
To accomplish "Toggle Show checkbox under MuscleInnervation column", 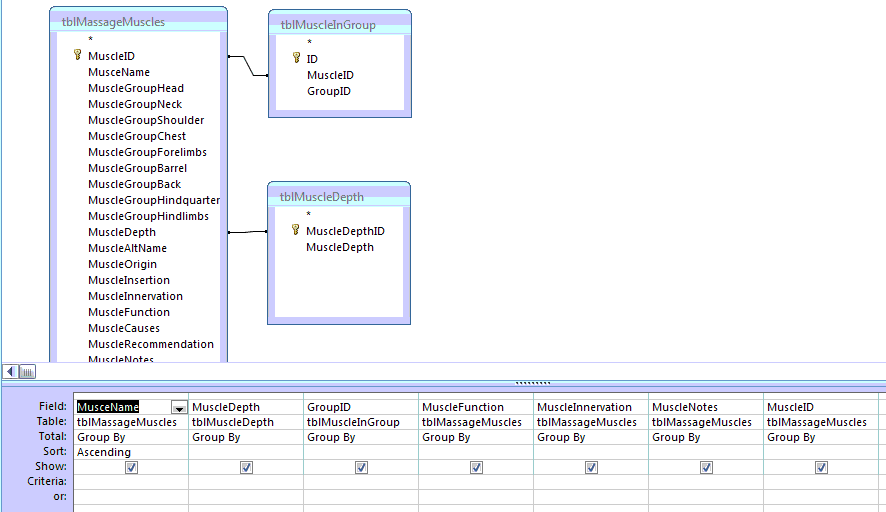I will click(591, 467).
